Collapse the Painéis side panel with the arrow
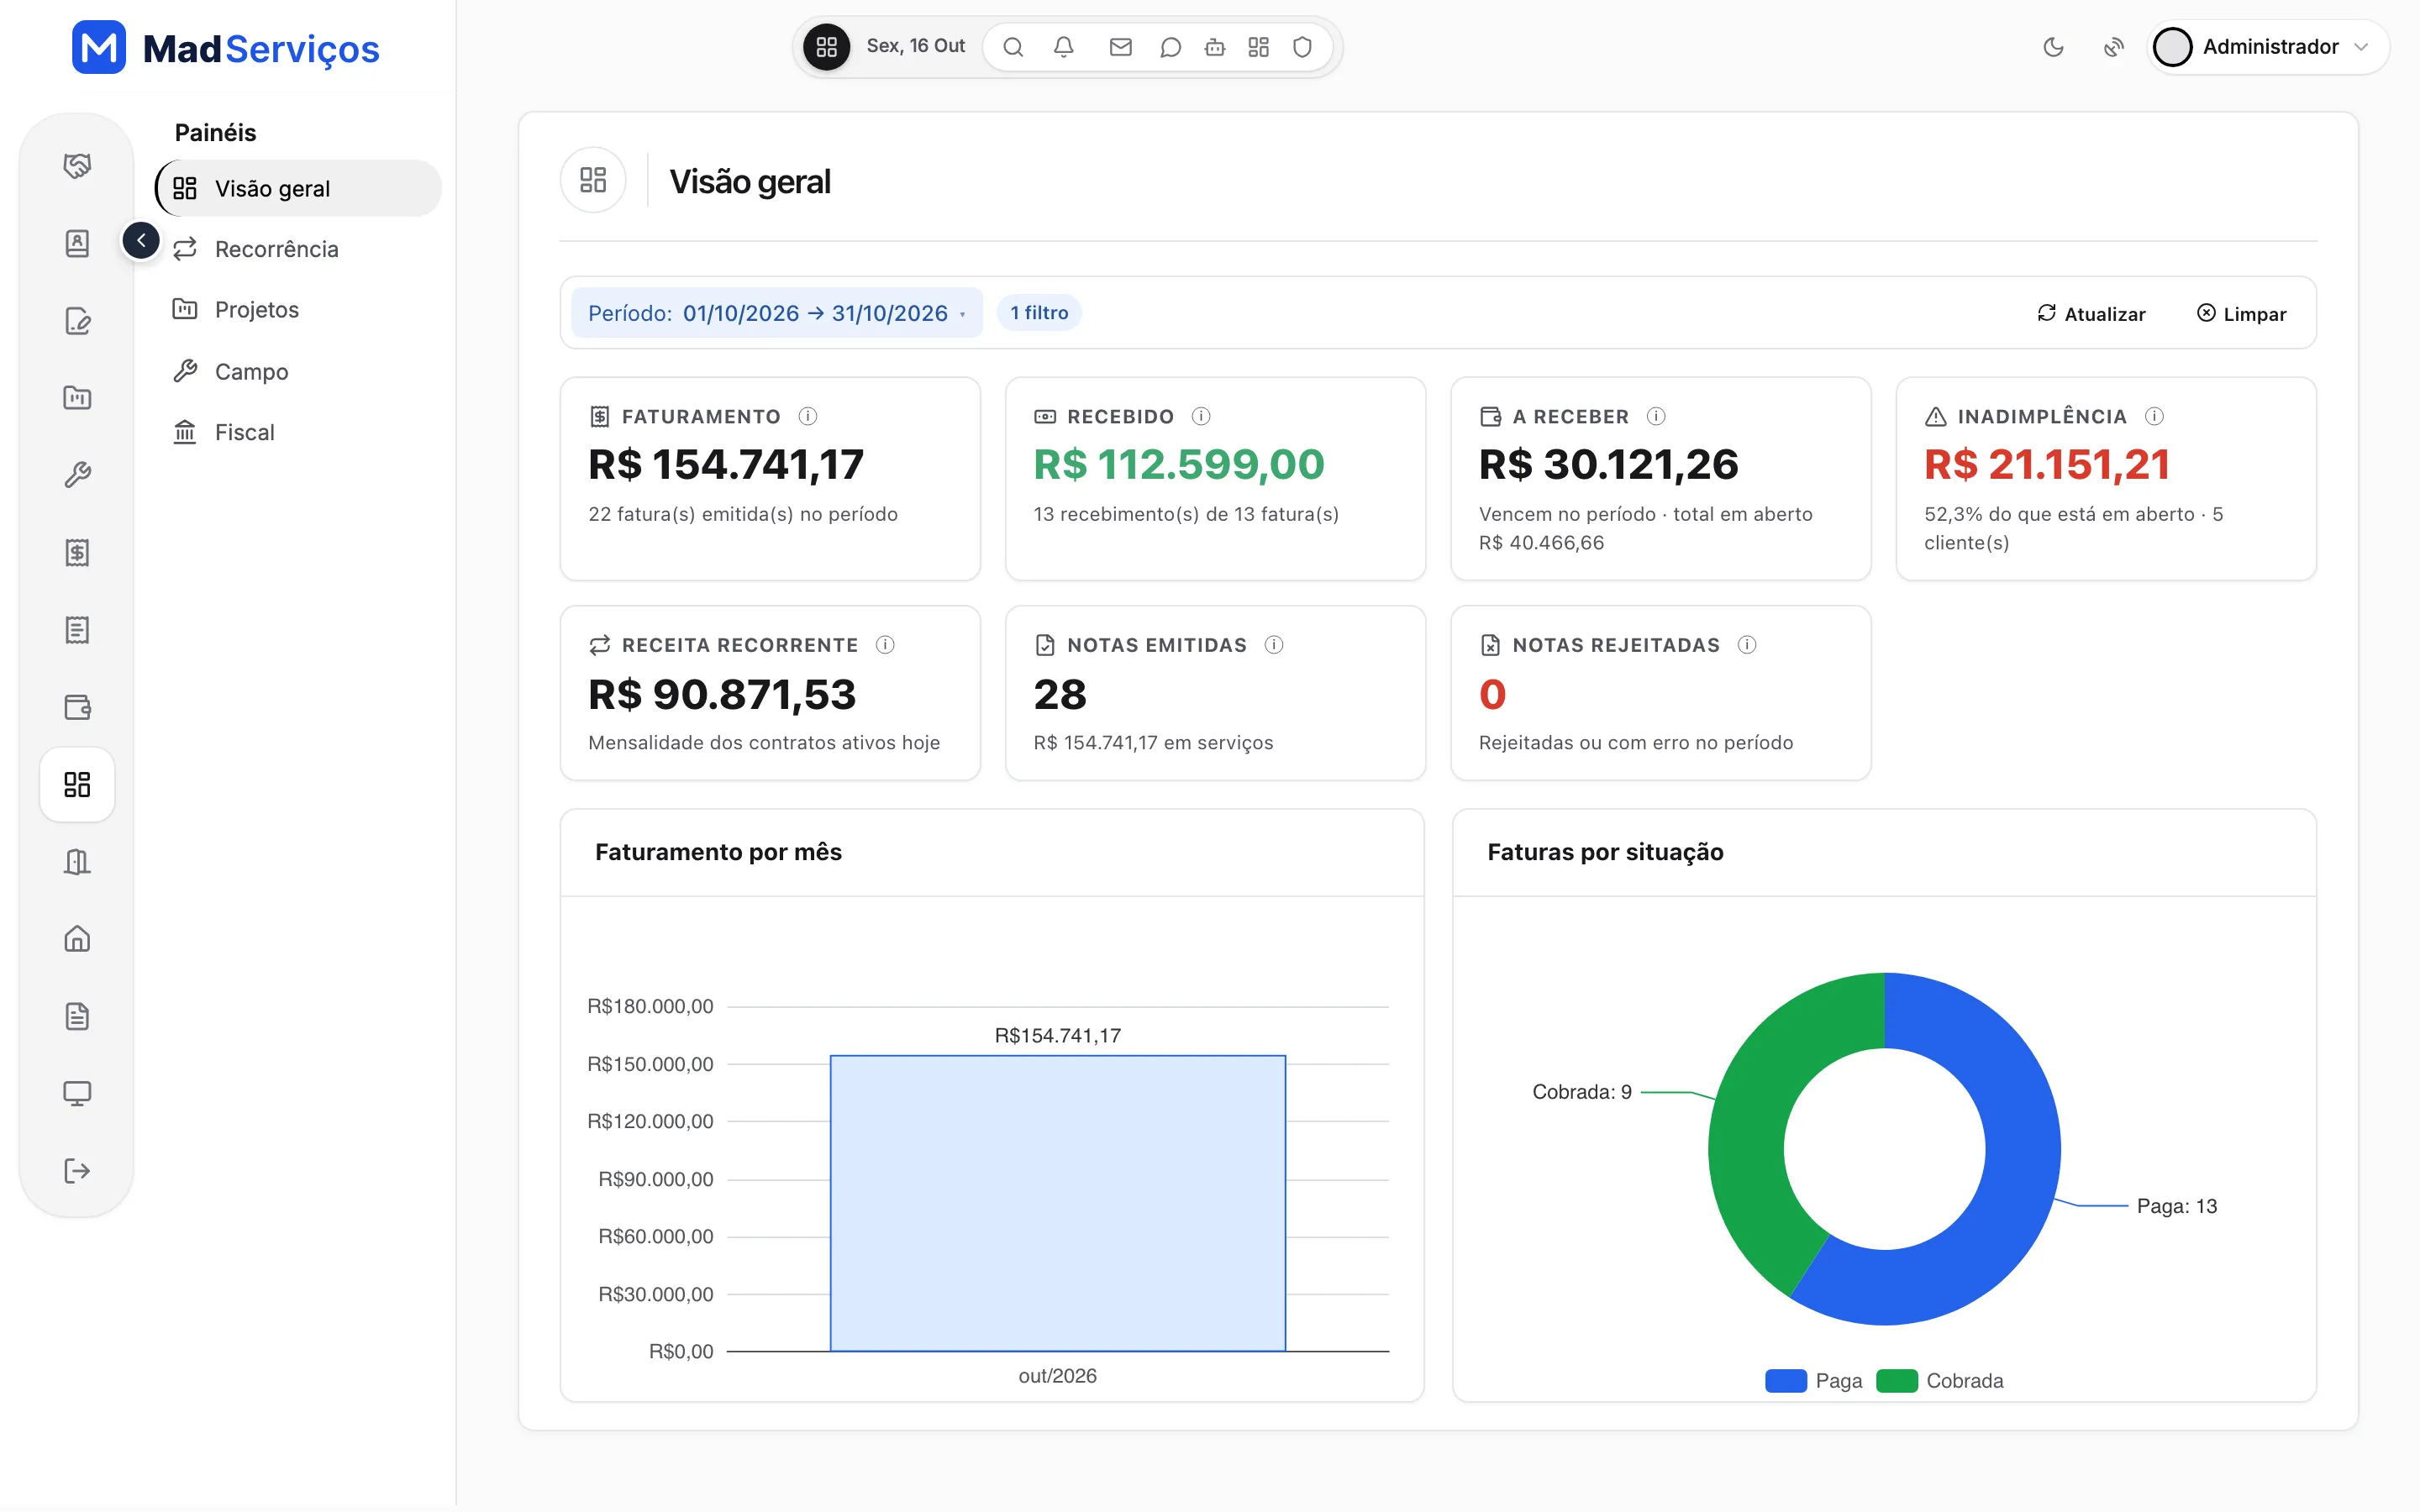Viewport: 2420px width, 1512px height. pos(141,240)
